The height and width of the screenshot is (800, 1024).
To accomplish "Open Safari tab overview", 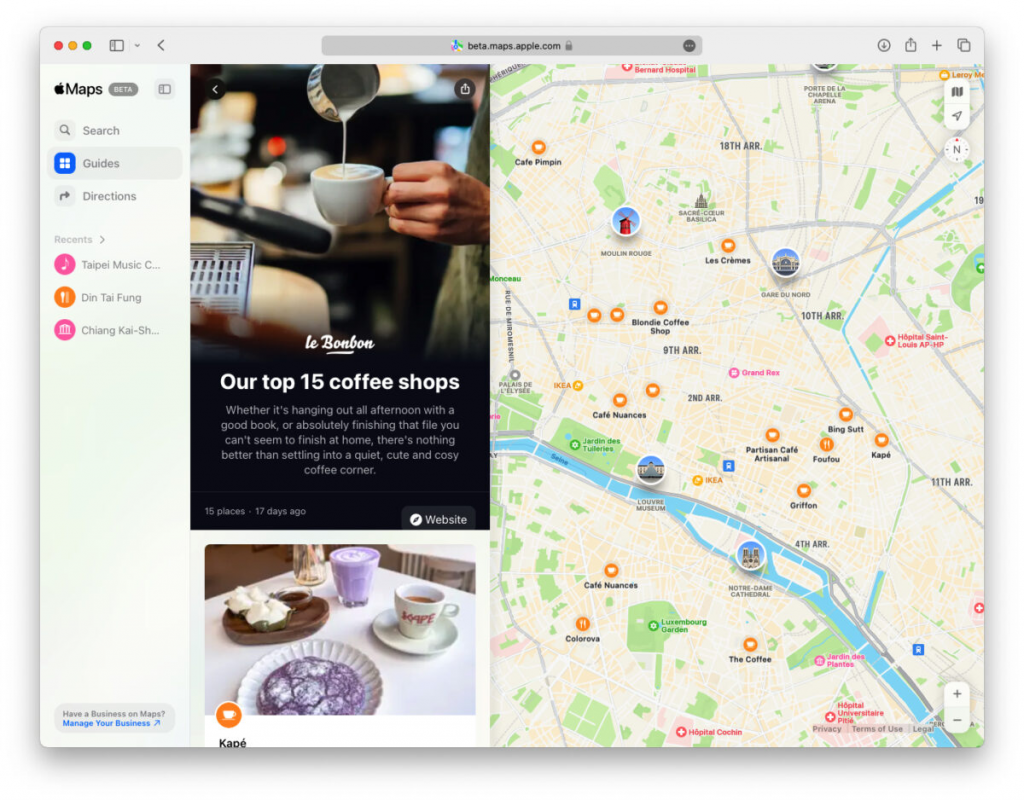I will click(962, 45).
